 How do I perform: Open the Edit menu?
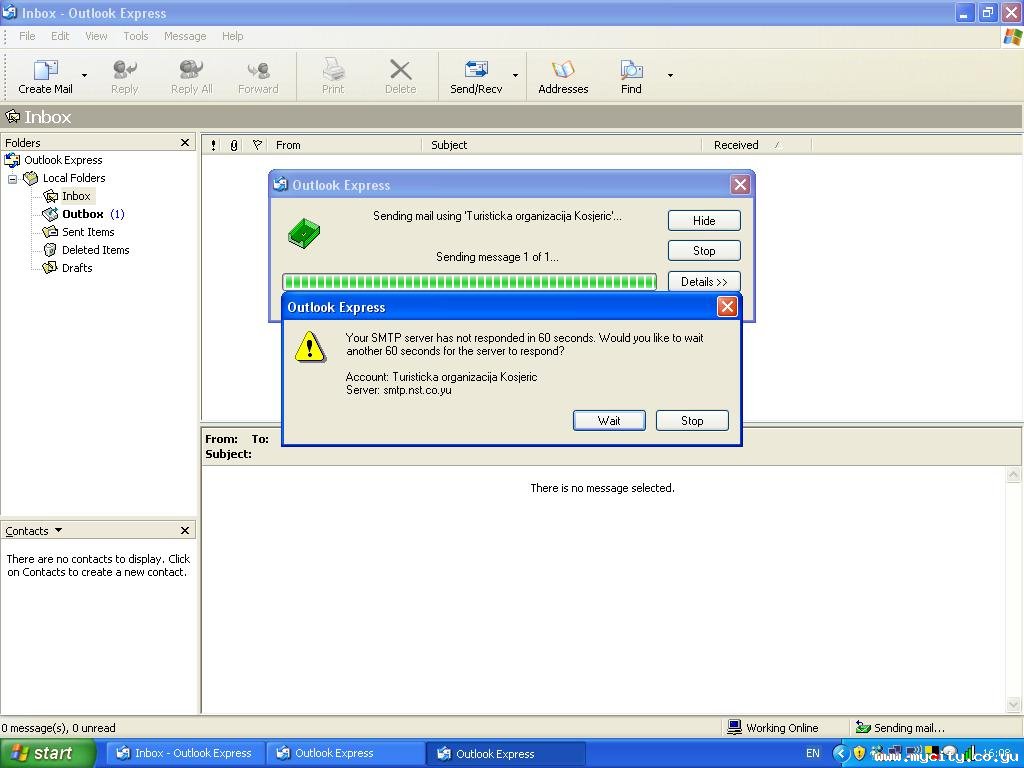(60, 36)
